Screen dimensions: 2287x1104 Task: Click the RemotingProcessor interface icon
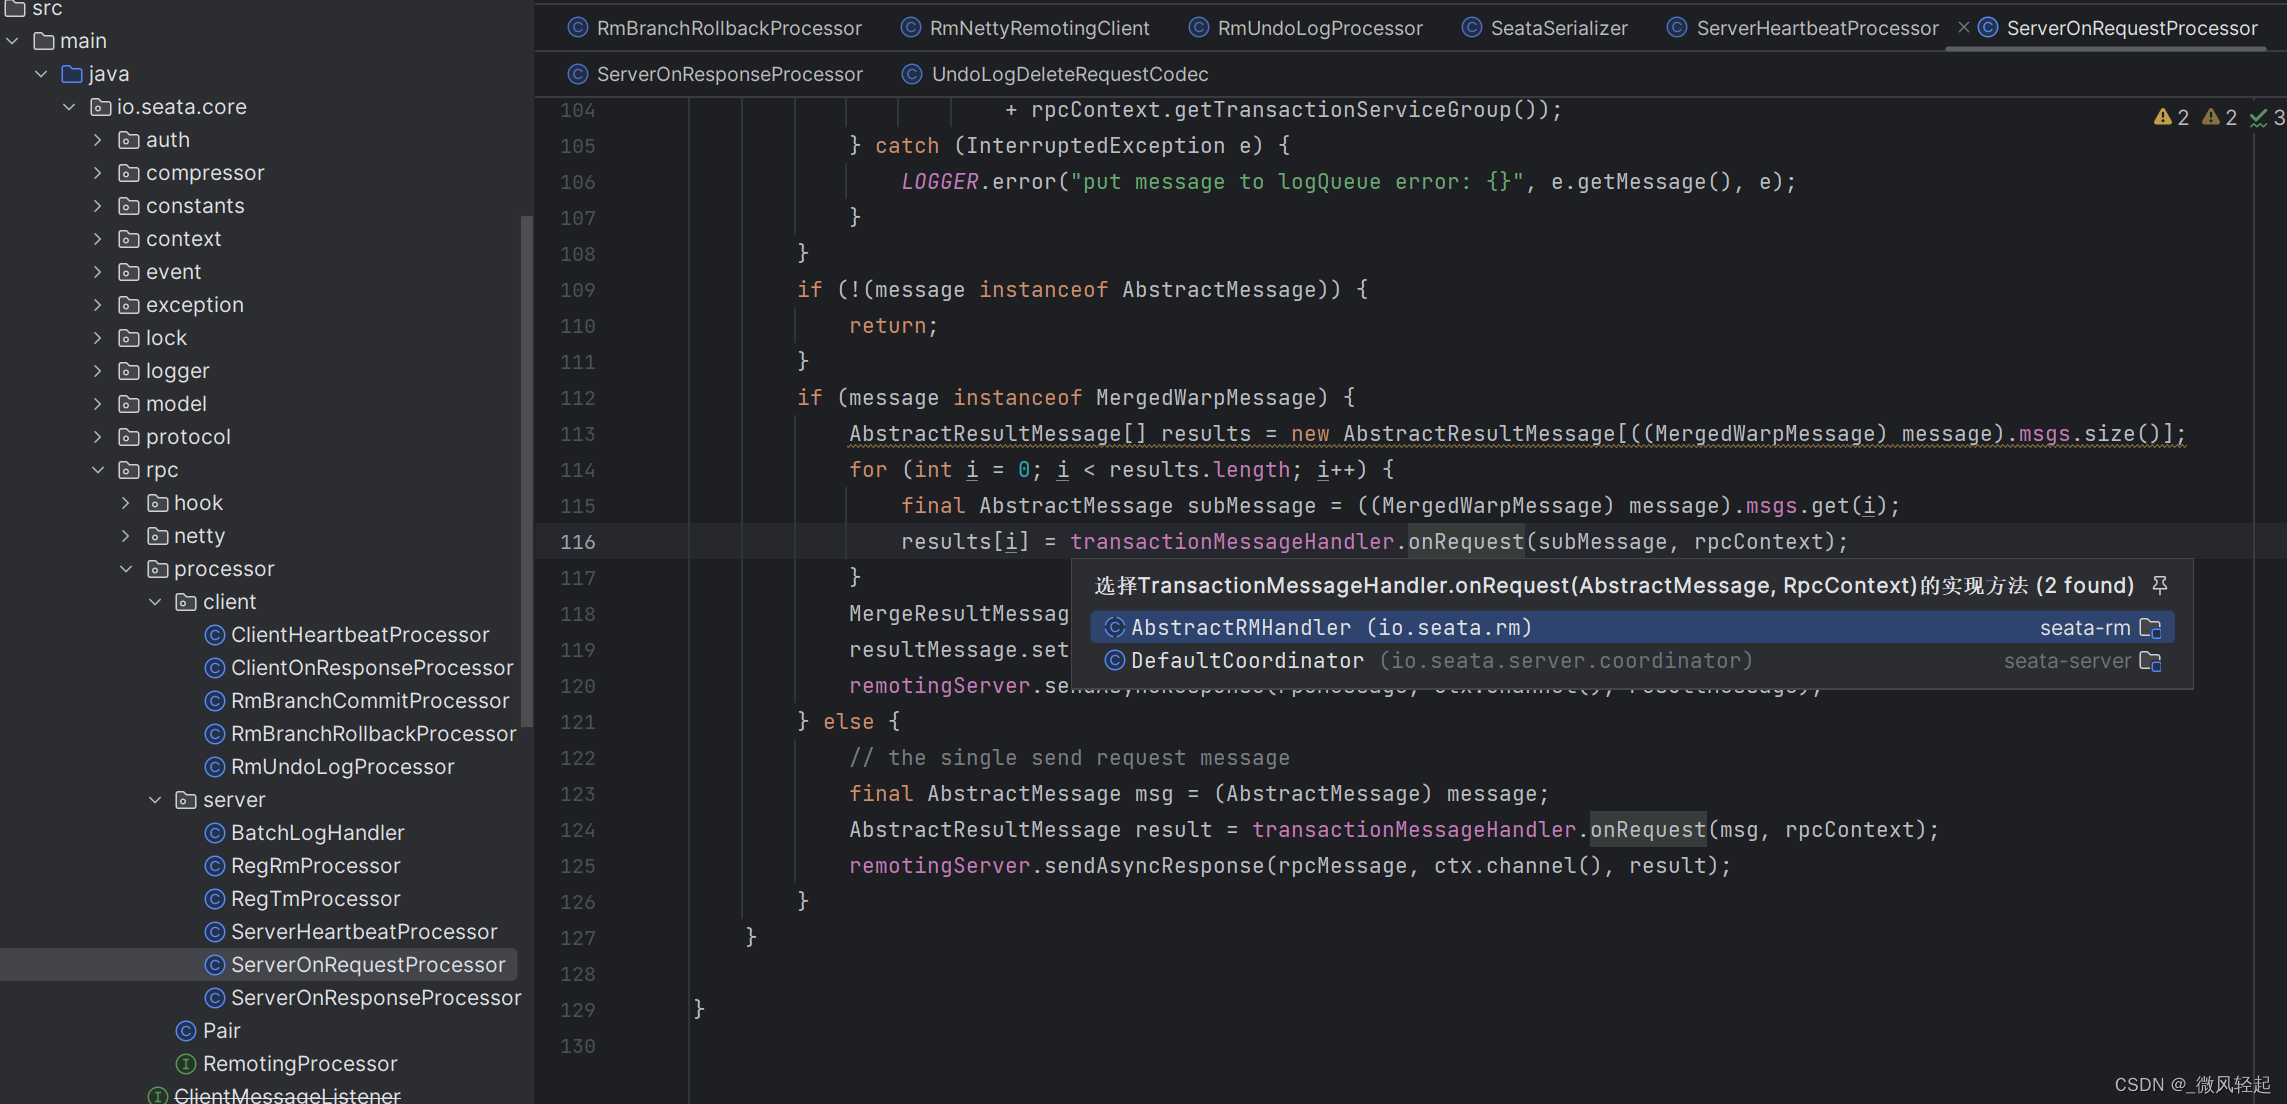tap(185, 1064)
